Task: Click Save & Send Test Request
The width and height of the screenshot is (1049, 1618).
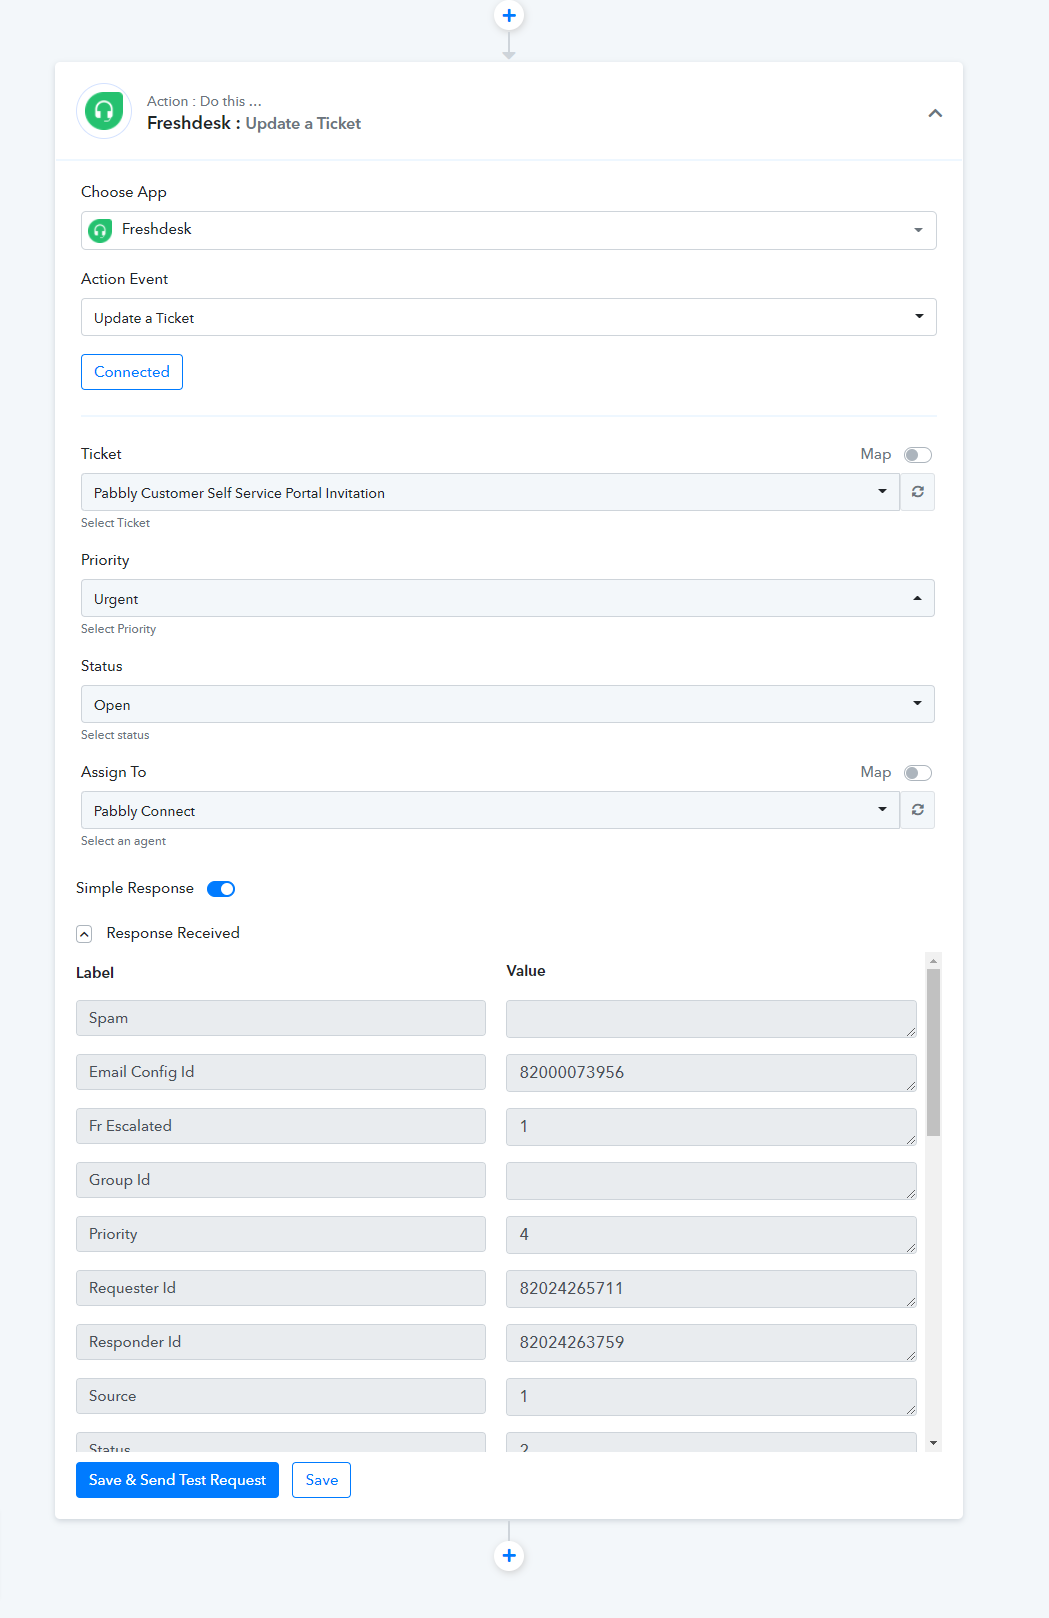Action: point(177,1480)
